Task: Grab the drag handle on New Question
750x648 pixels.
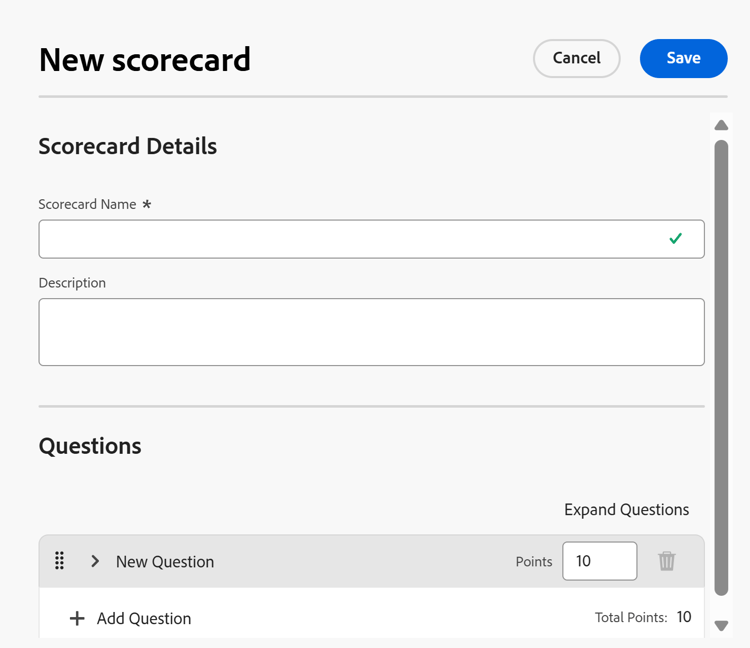Action: tap(59, 560)
